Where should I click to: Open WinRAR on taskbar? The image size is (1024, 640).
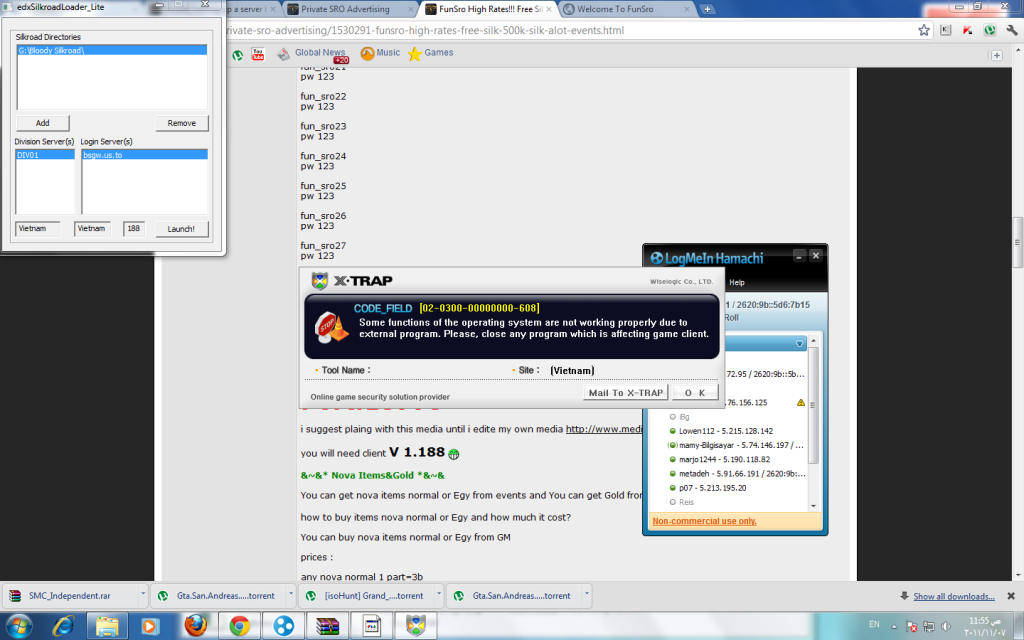pos(327,626)
